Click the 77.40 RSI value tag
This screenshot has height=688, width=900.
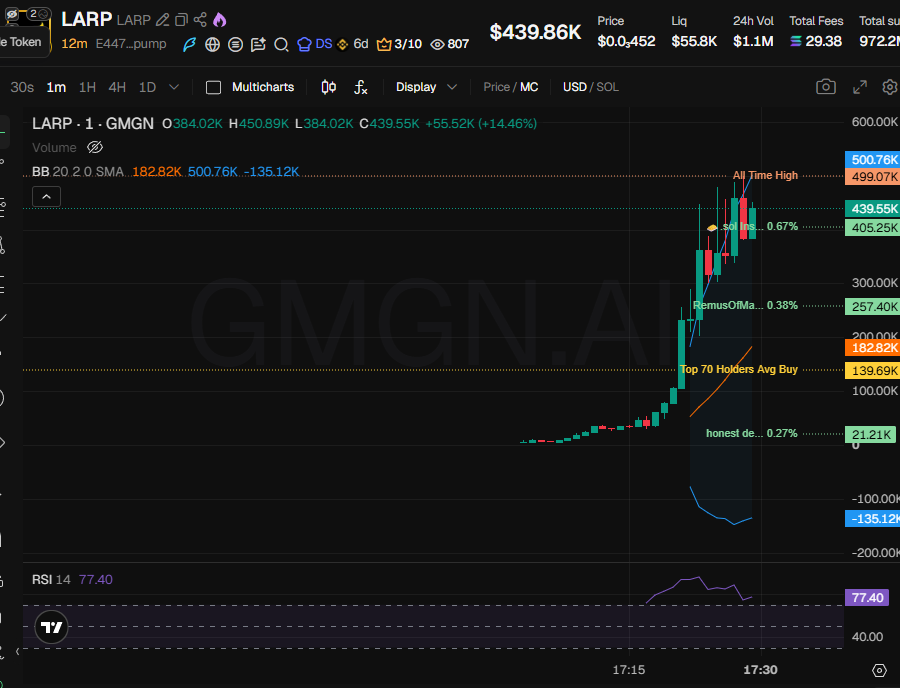[x=867, y=598]
